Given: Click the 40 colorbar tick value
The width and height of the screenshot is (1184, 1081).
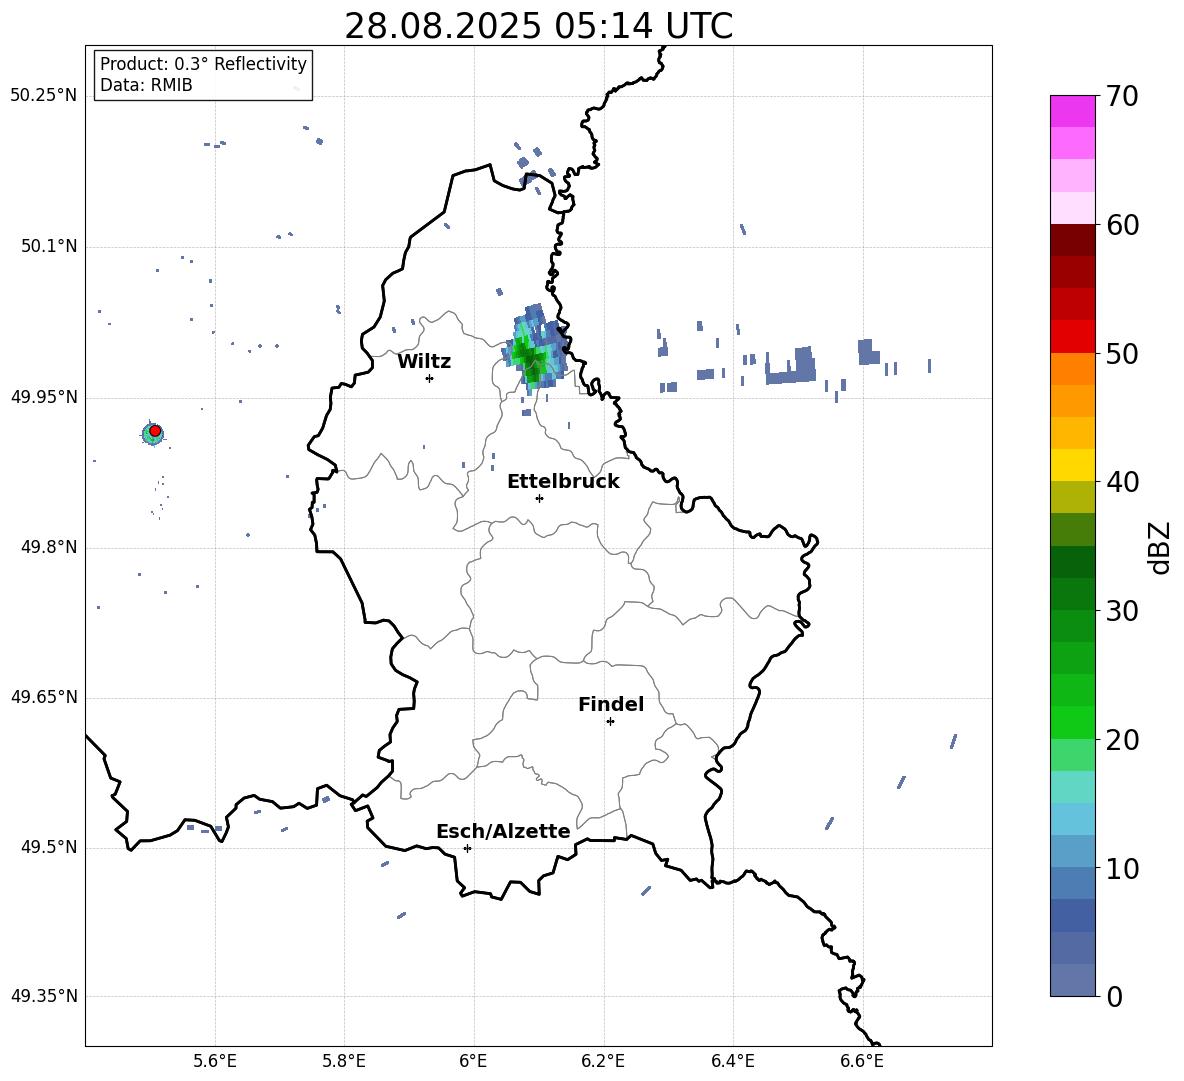Looking at the screenshot, I should point(1122,482).
